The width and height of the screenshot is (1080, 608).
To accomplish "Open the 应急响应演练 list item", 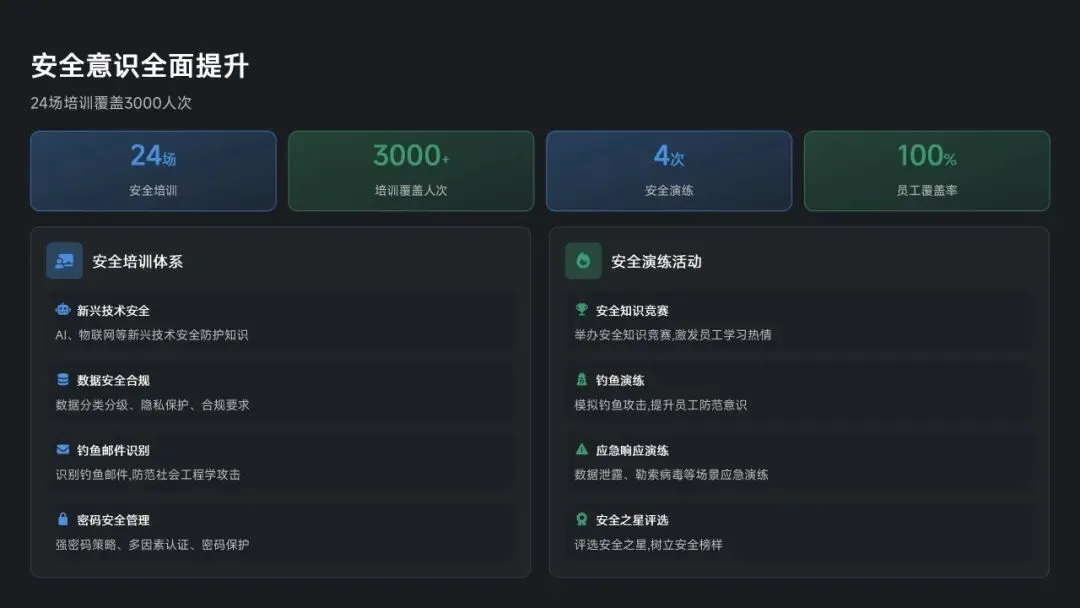I will (x=799, y=462).
